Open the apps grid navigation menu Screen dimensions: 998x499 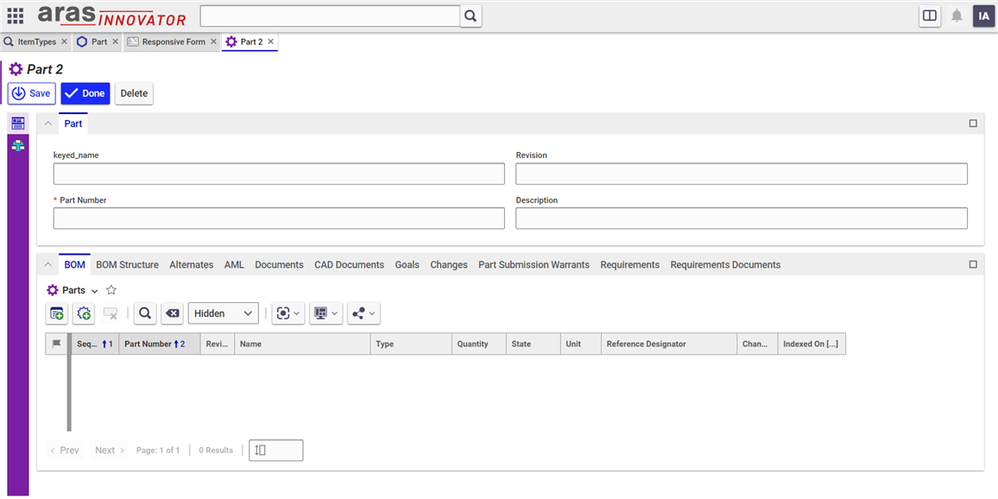click(x=16, y=16)
